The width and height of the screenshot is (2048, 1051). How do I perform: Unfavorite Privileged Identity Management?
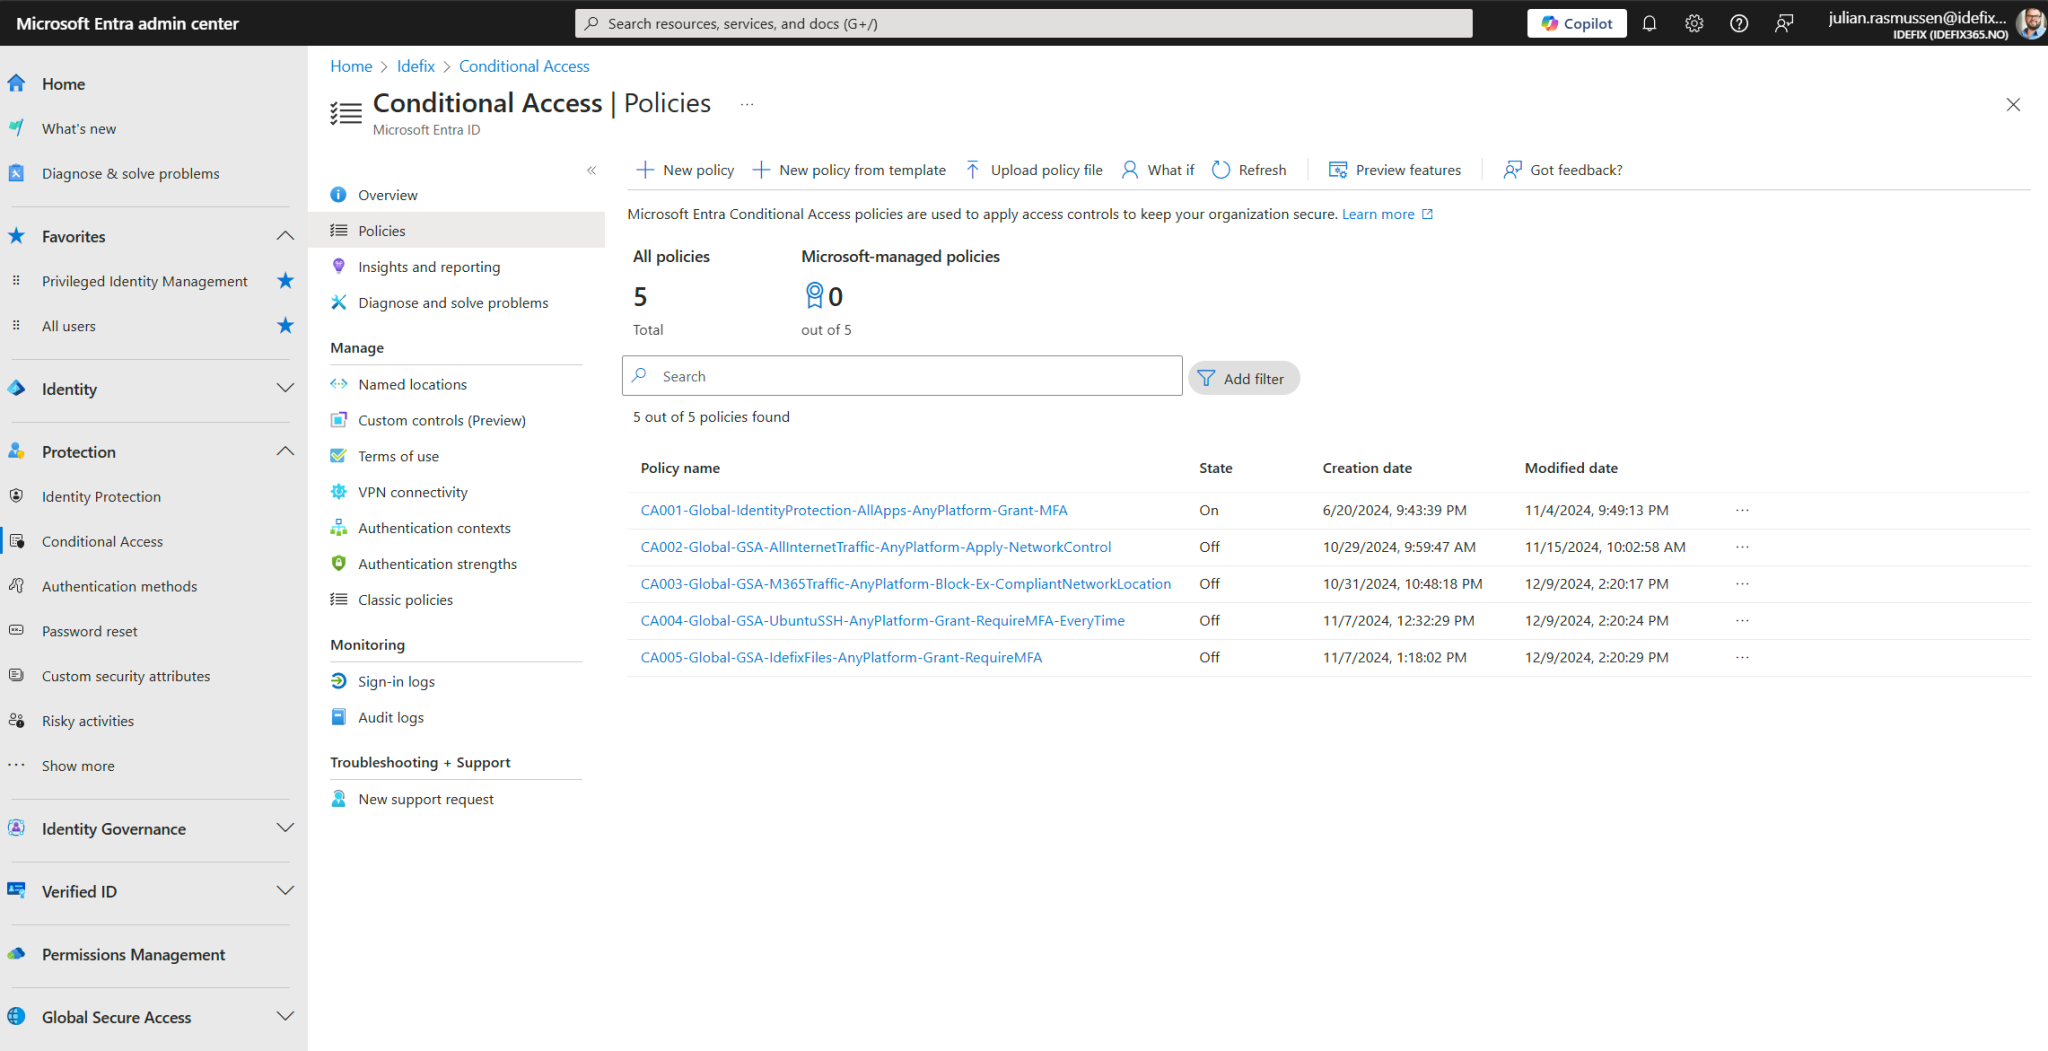[286, 281]
